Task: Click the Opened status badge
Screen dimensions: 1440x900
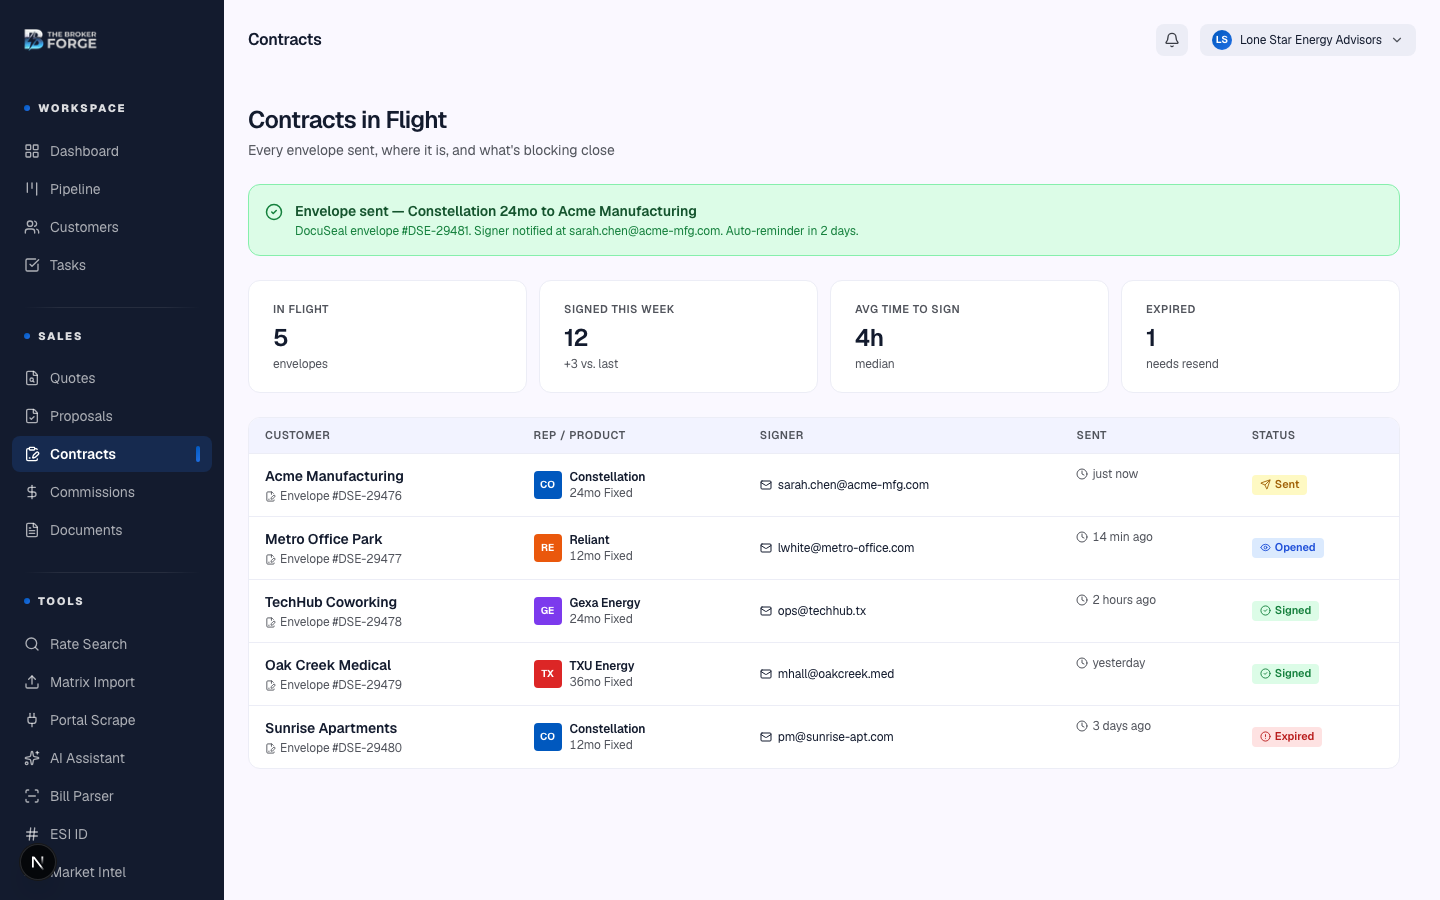Action: (1288, 548)
